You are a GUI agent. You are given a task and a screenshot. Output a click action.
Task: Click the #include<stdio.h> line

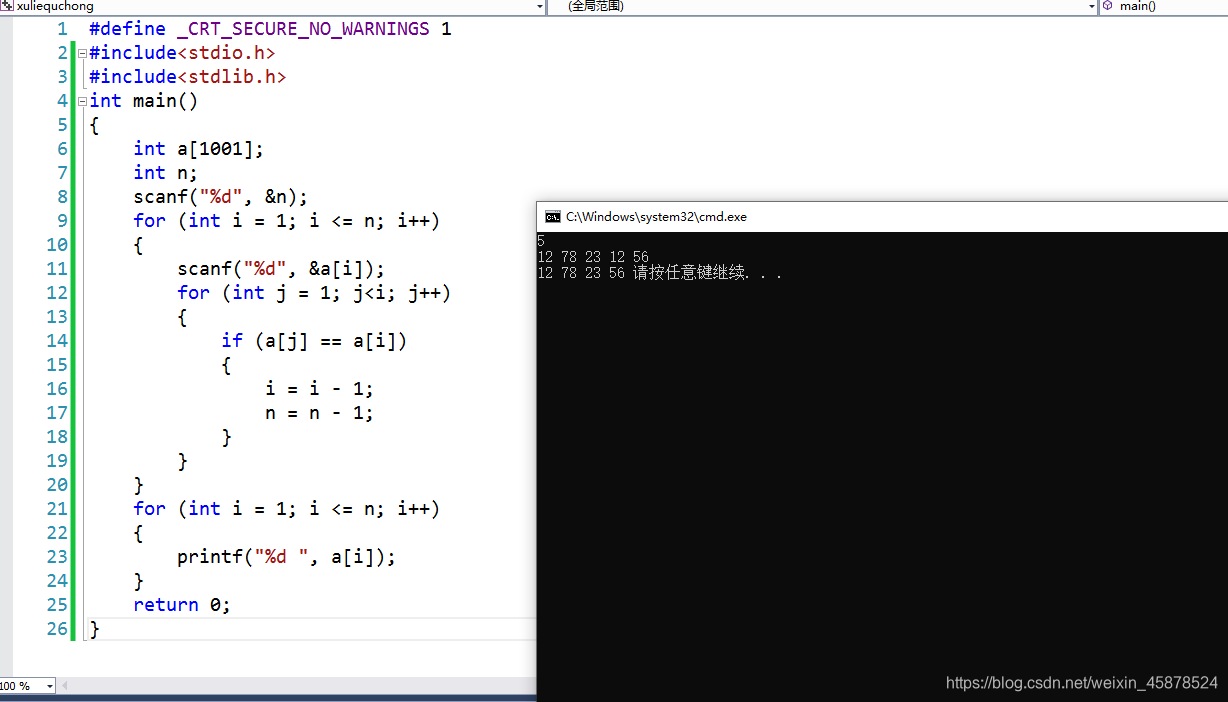tap(182, 53)
